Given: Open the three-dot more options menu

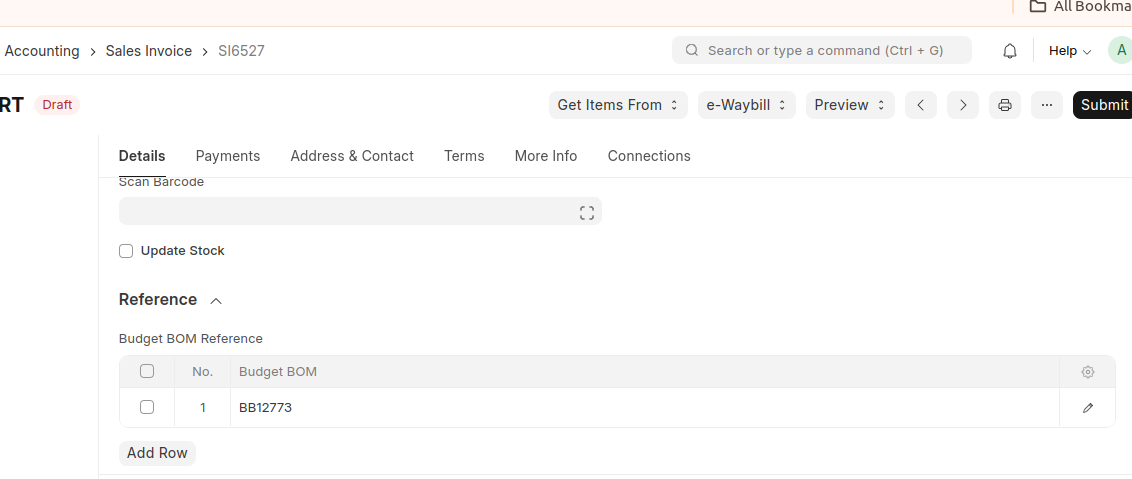Looking at the screenshot, I should click(x=1047, y=105).
